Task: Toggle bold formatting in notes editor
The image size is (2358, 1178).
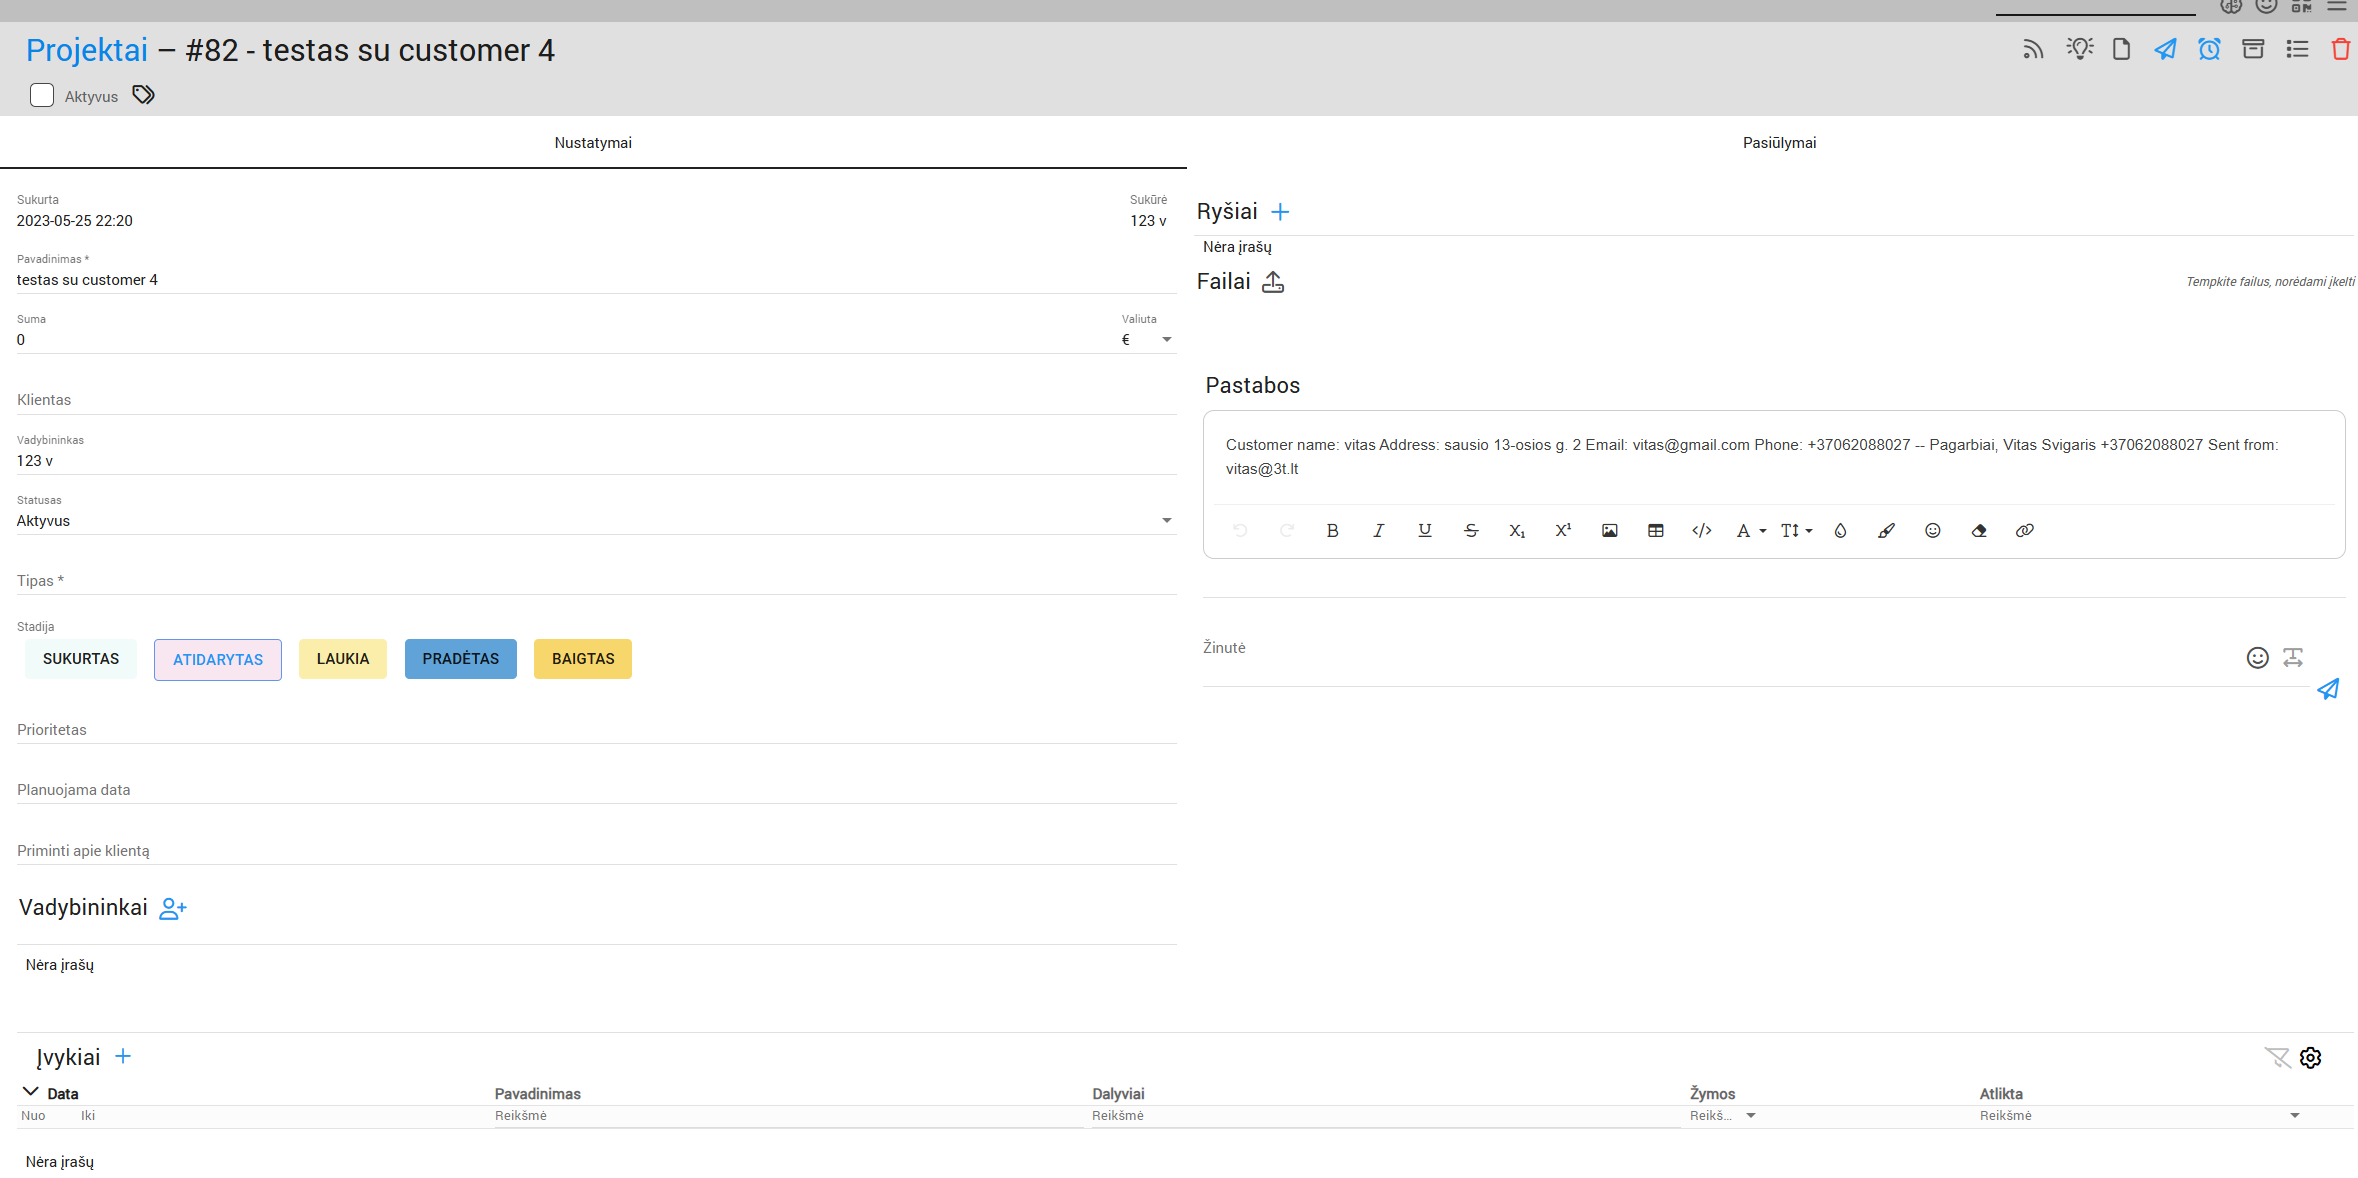Action: point(1332,531)
